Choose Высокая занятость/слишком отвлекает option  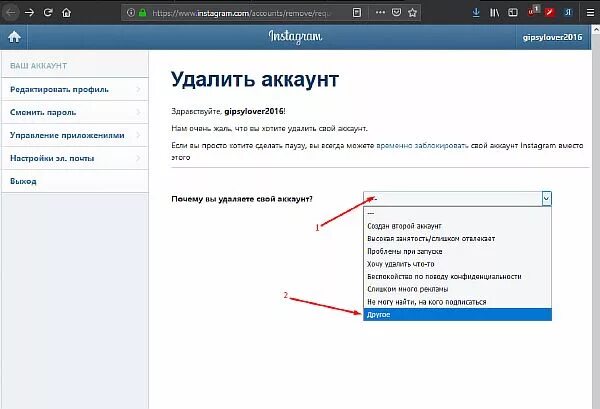(457, 239)
